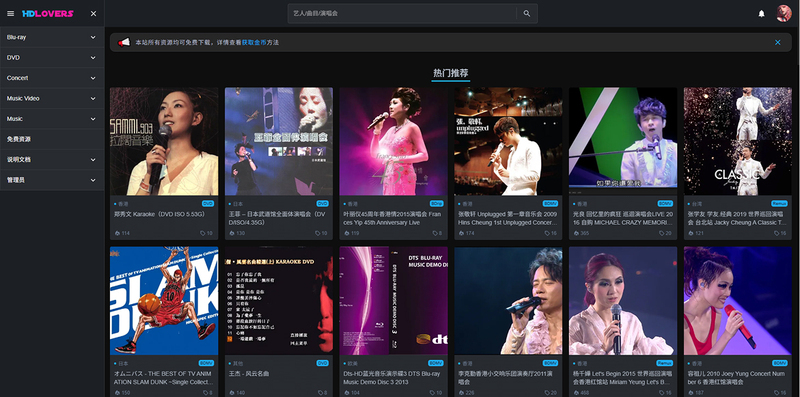
Task: Focus the 艺人/曲目/演唱会 search field
Action: point(403,14)
